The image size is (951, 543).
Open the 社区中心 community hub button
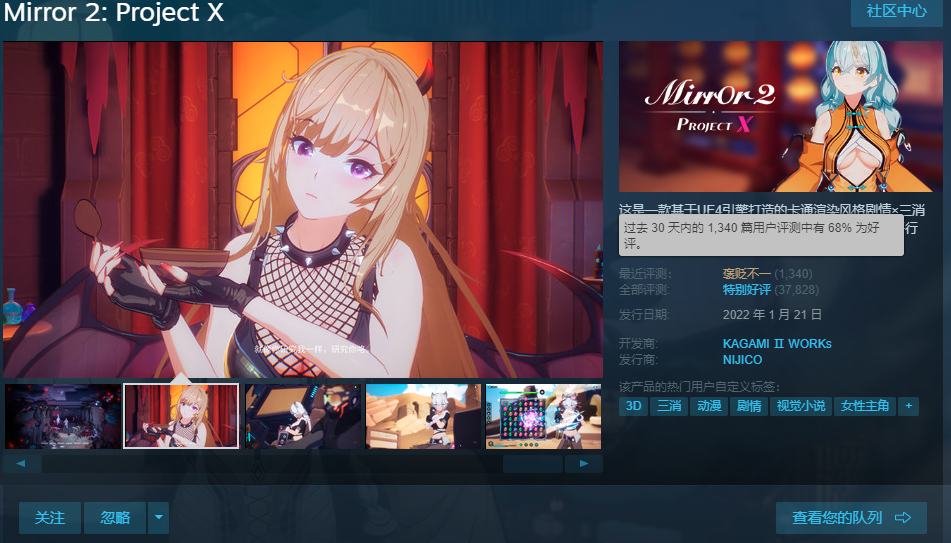pos(897,12)
